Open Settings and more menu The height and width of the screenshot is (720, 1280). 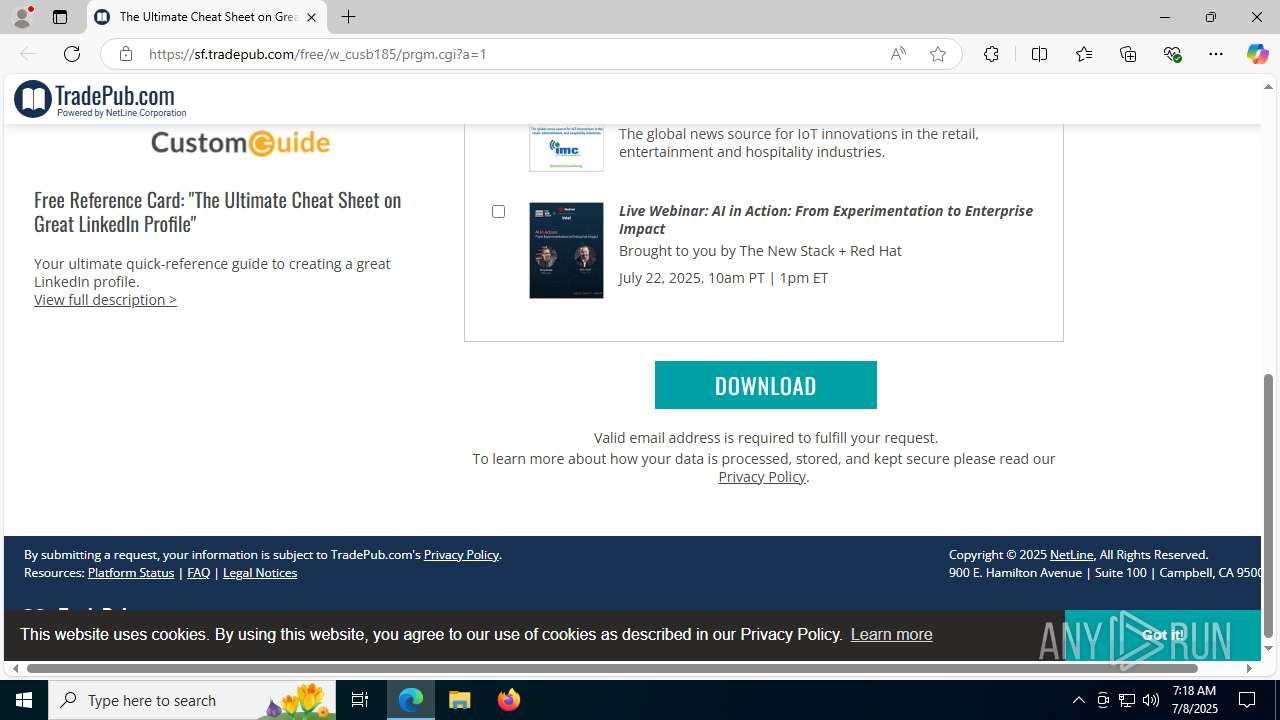[x=1216, y=54]
